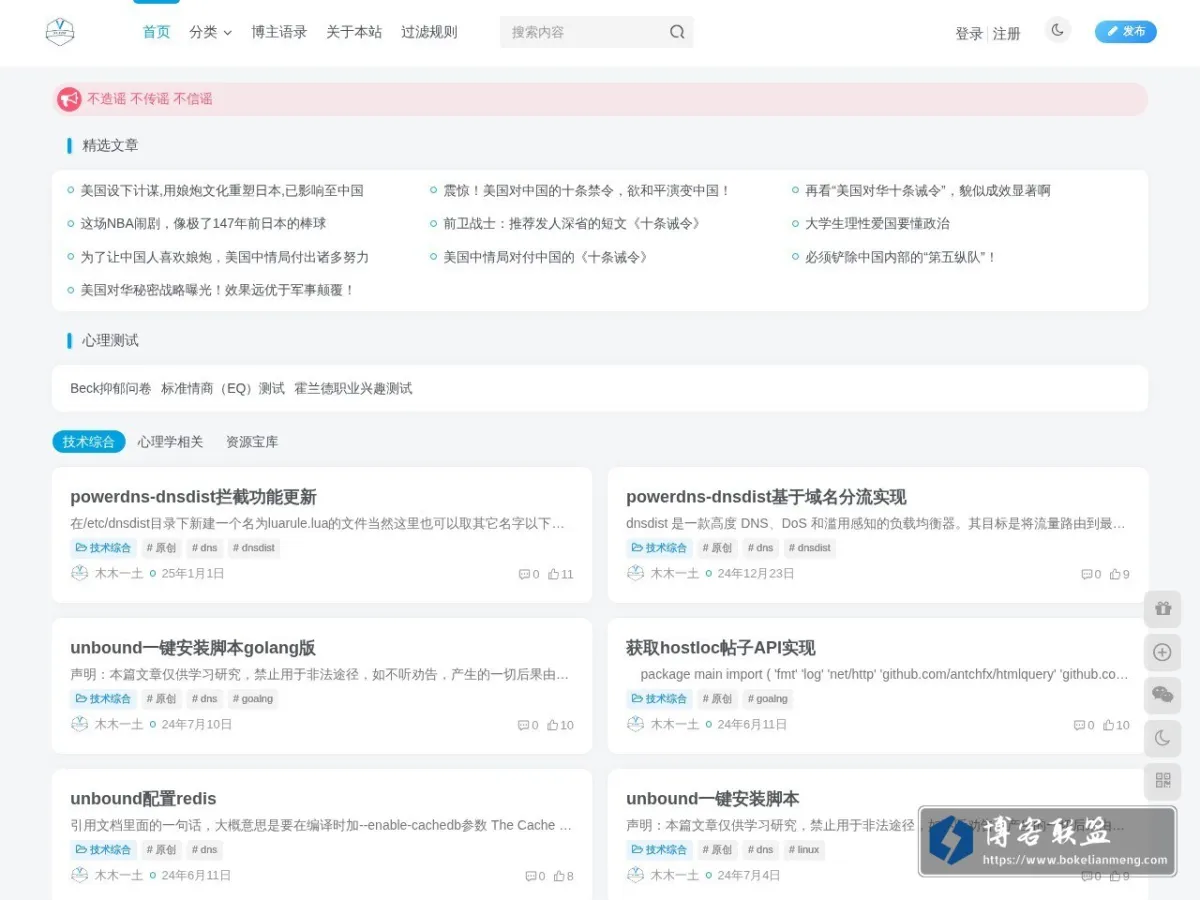
Task: Click # dnsdist tag on powerdns-dnsdist拦截功能更新 card
Action: point(254,548)
